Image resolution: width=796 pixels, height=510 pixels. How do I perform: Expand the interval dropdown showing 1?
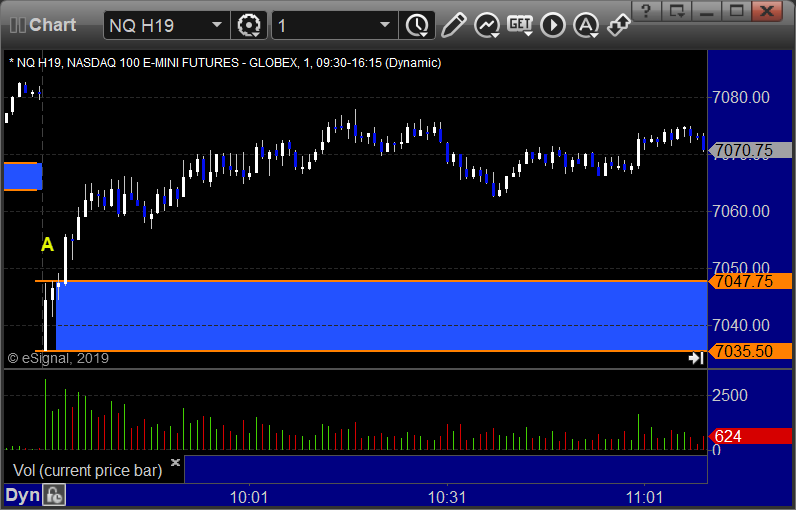(385, 25)
